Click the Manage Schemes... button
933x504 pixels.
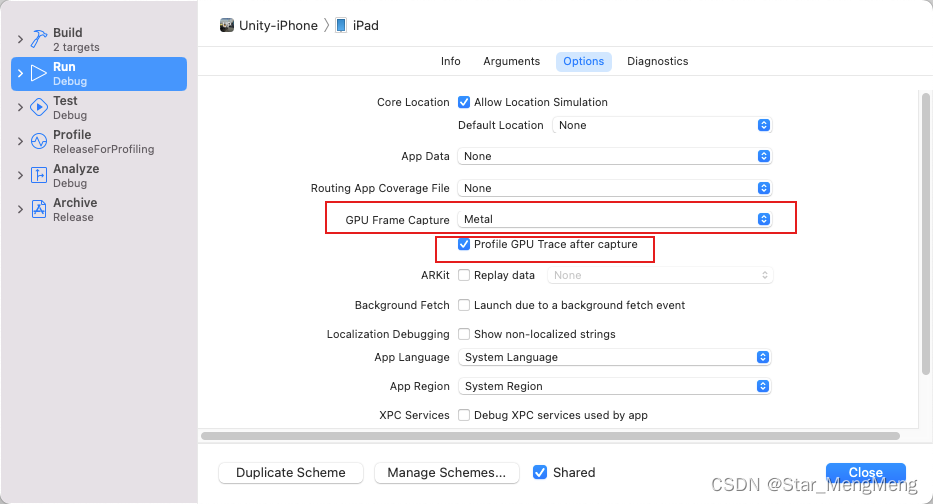coord(447,472)
